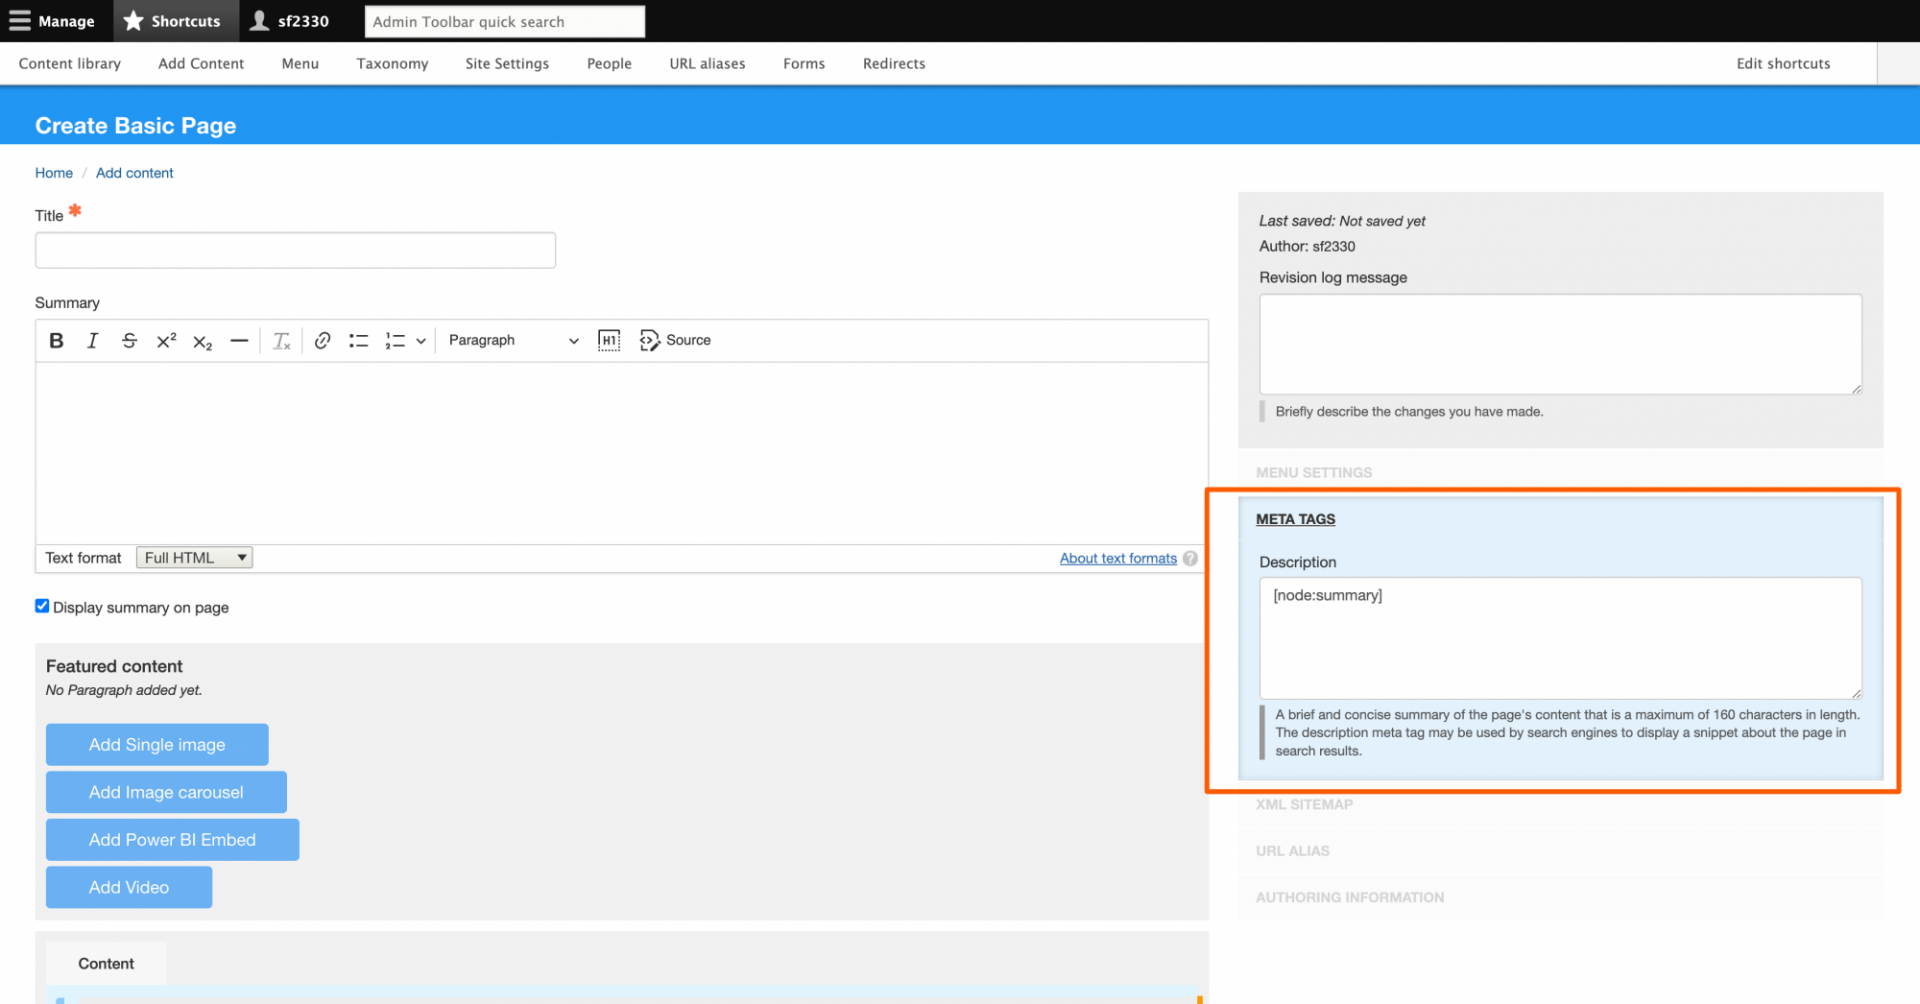The width and height of the screenshot is (1920, 1004).
Task: Click 'No Paragraph added yet.' text
Action: pos(124,691)
